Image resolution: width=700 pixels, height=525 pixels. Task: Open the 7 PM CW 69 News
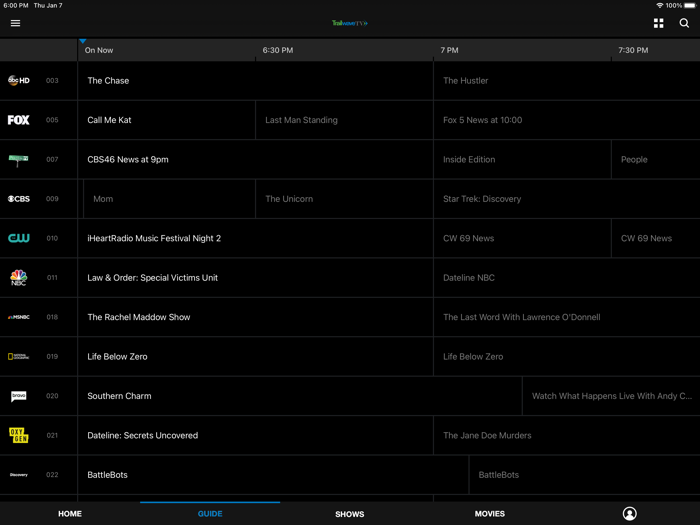tap(522, 238)
